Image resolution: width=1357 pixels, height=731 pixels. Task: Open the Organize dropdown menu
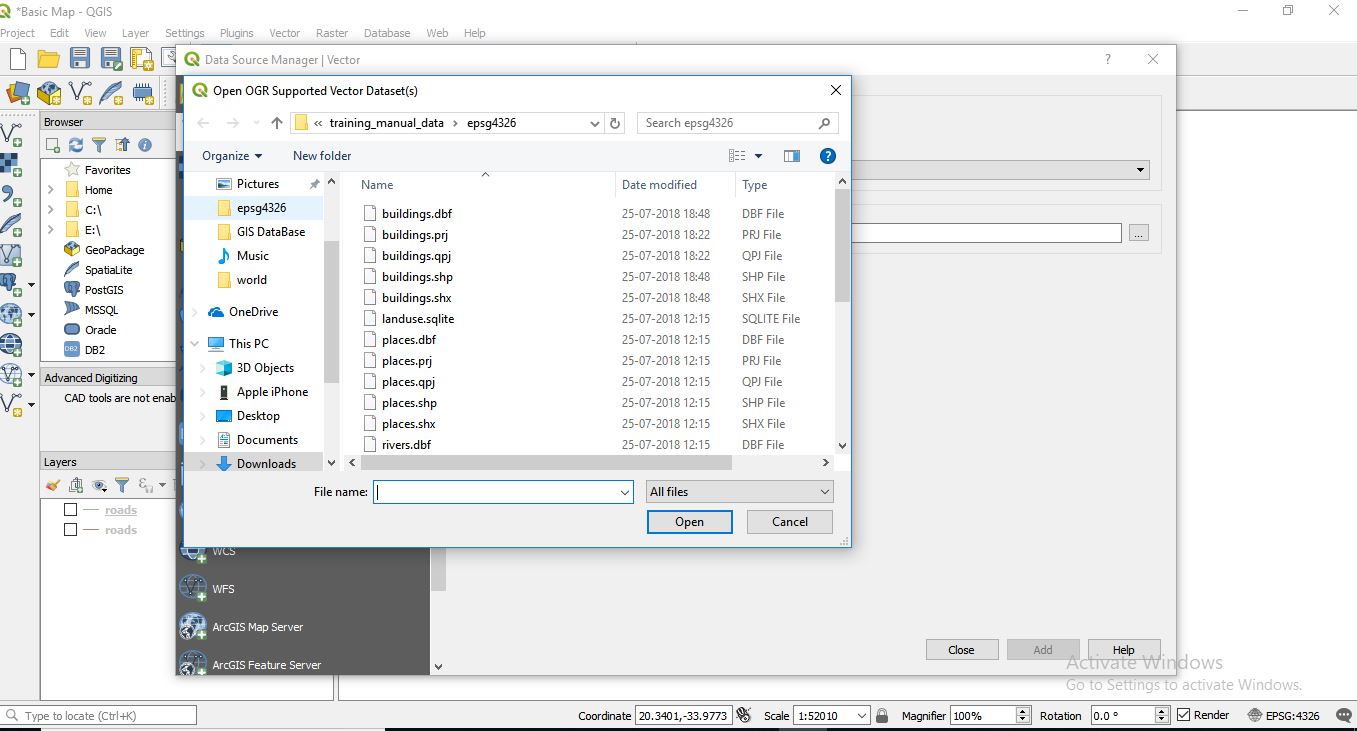231,156
